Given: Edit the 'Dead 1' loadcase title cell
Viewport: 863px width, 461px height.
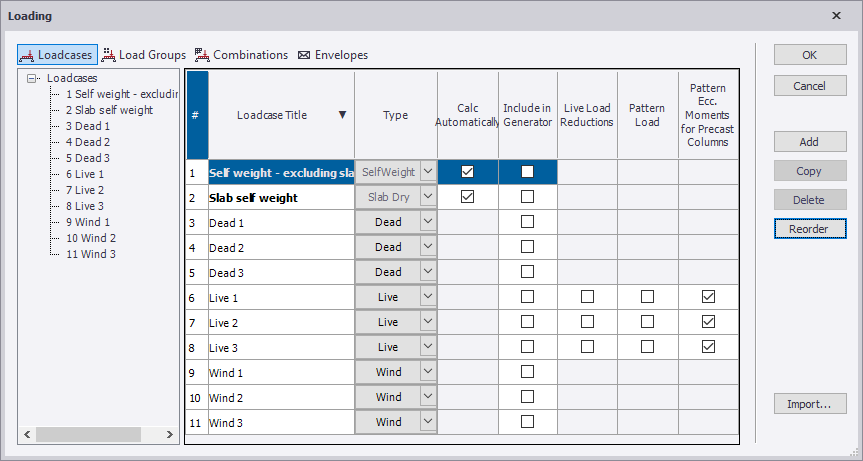Looking at the screenshot, I should [281, 222].
